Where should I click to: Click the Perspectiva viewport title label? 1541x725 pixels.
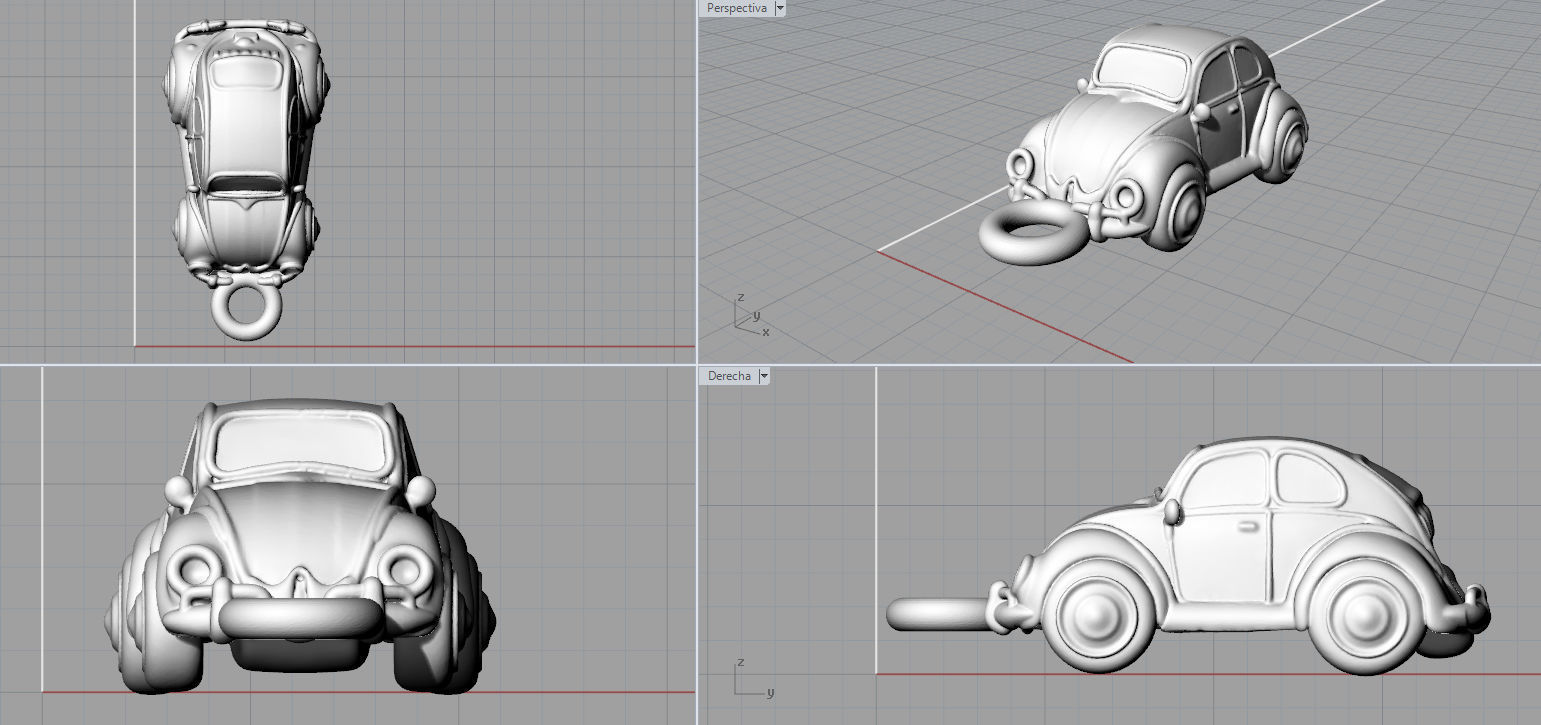pyautogui.click(x=736, y=8)
